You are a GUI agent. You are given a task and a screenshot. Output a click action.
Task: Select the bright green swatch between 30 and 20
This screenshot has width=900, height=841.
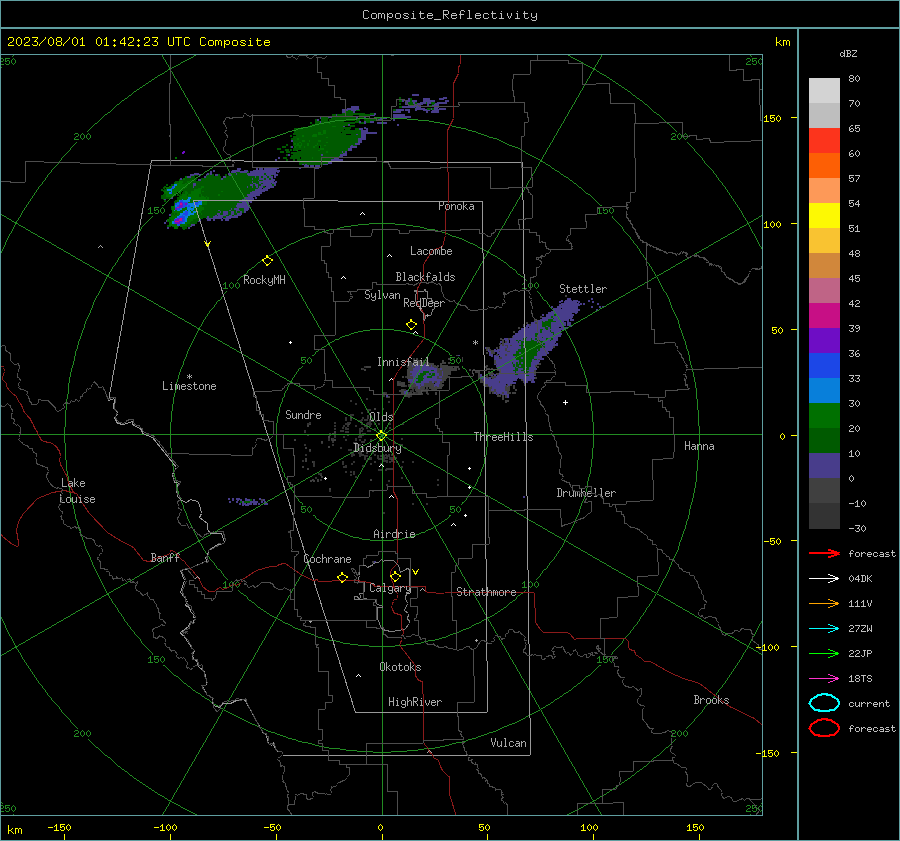click(x=824, y=416)
